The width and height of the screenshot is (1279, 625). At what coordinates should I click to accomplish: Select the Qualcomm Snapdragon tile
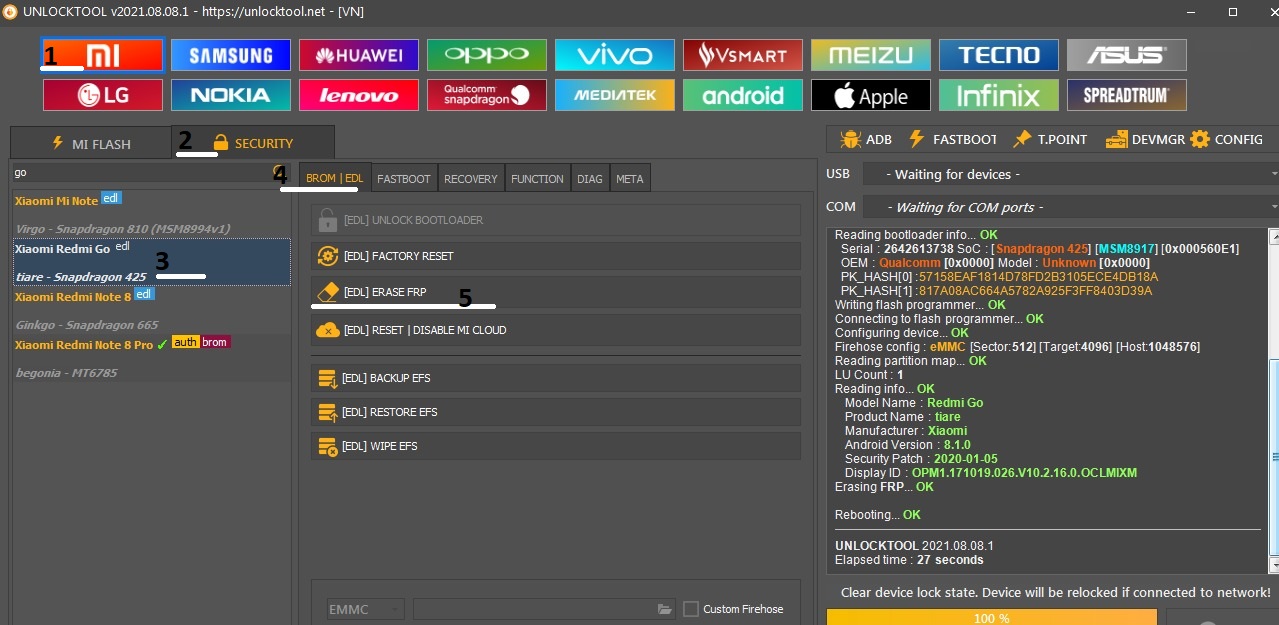487,95
